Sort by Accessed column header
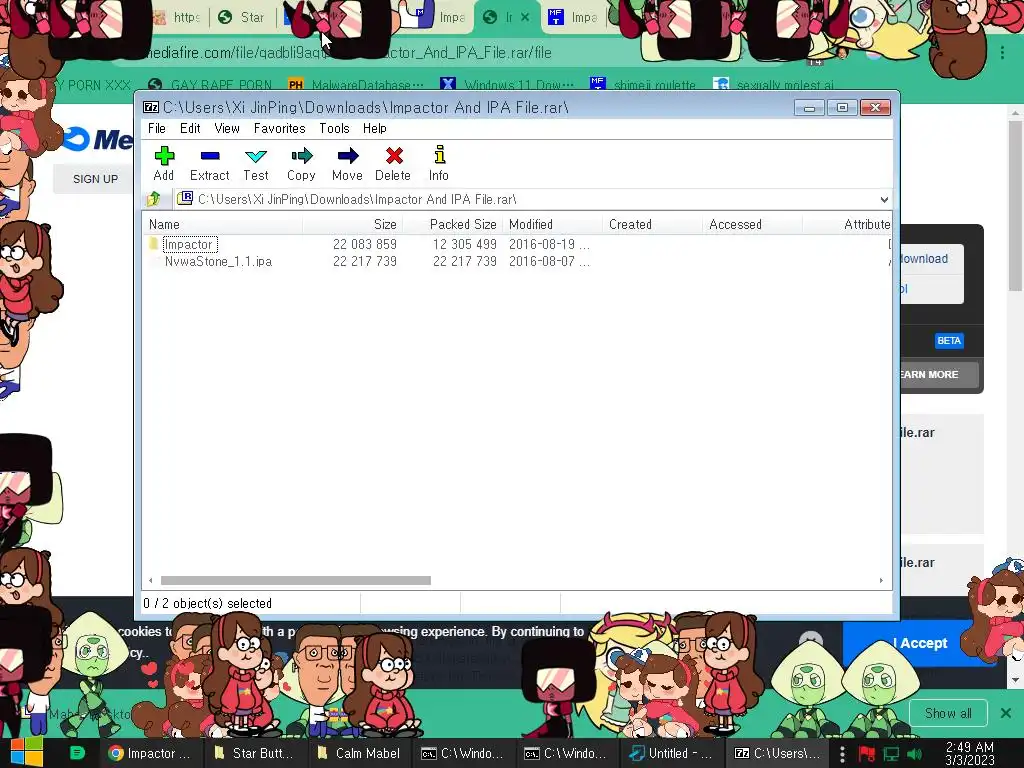The height and width of the screenshot is (768, 1024). pyautogui.click(x=752, y=225)
